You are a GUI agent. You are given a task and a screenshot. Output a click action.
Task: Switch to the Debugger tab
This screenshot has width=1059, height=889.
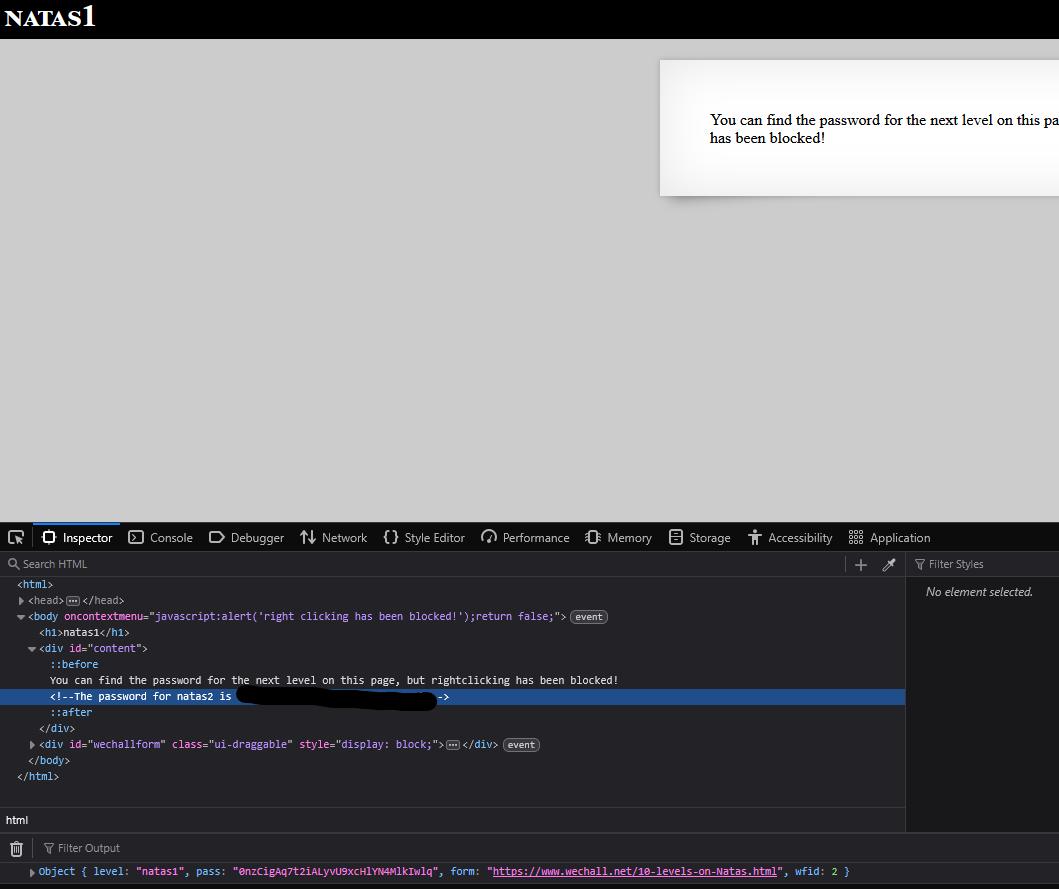pos(246,538)
